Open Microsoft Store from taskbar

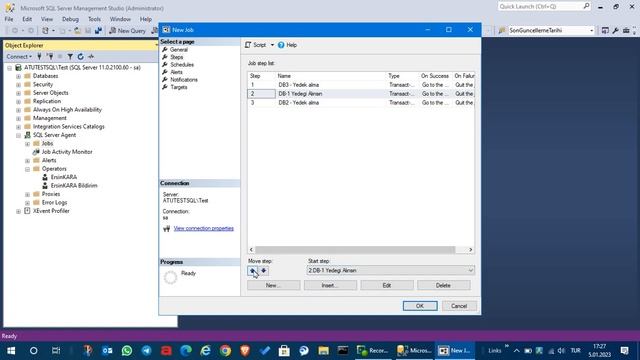point(284,350)
